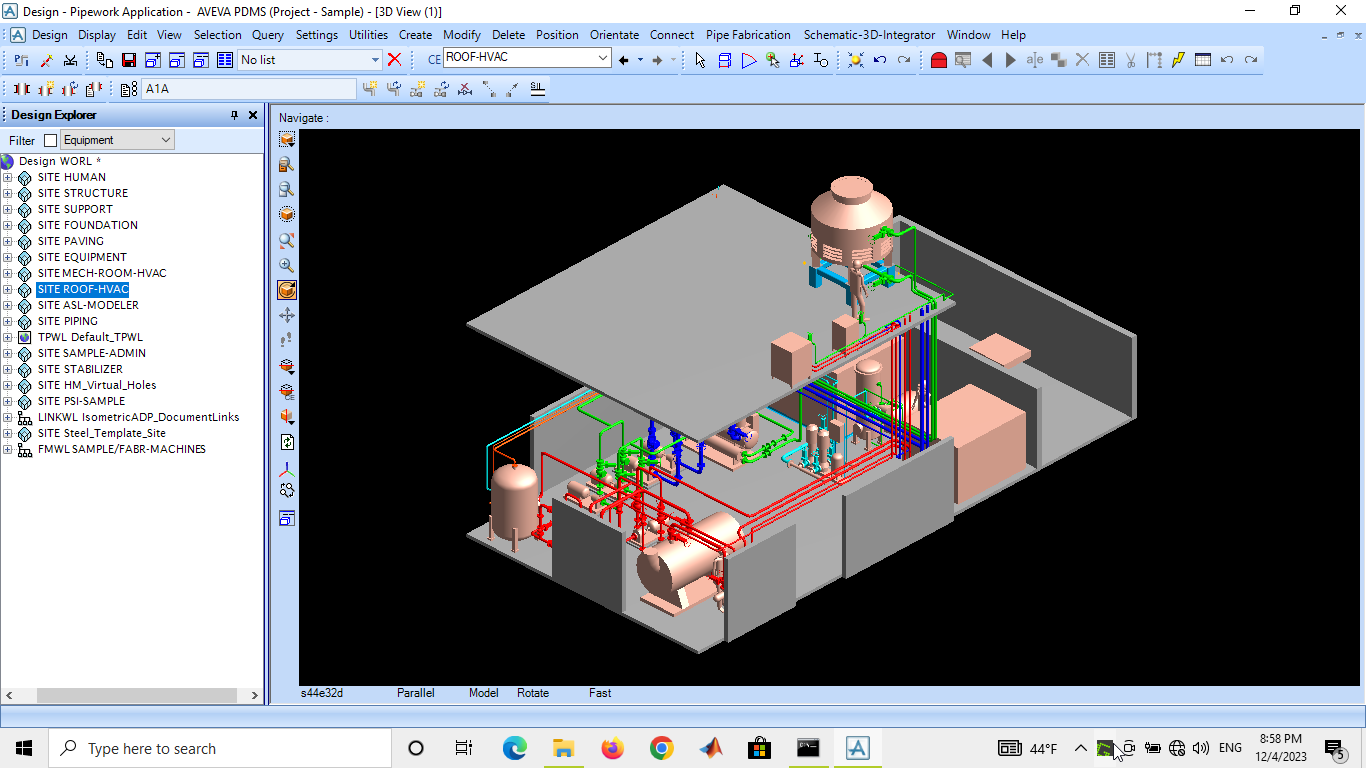
Task: Select TPWL Default_TPWL in the tree
Action: pos(90,337)
